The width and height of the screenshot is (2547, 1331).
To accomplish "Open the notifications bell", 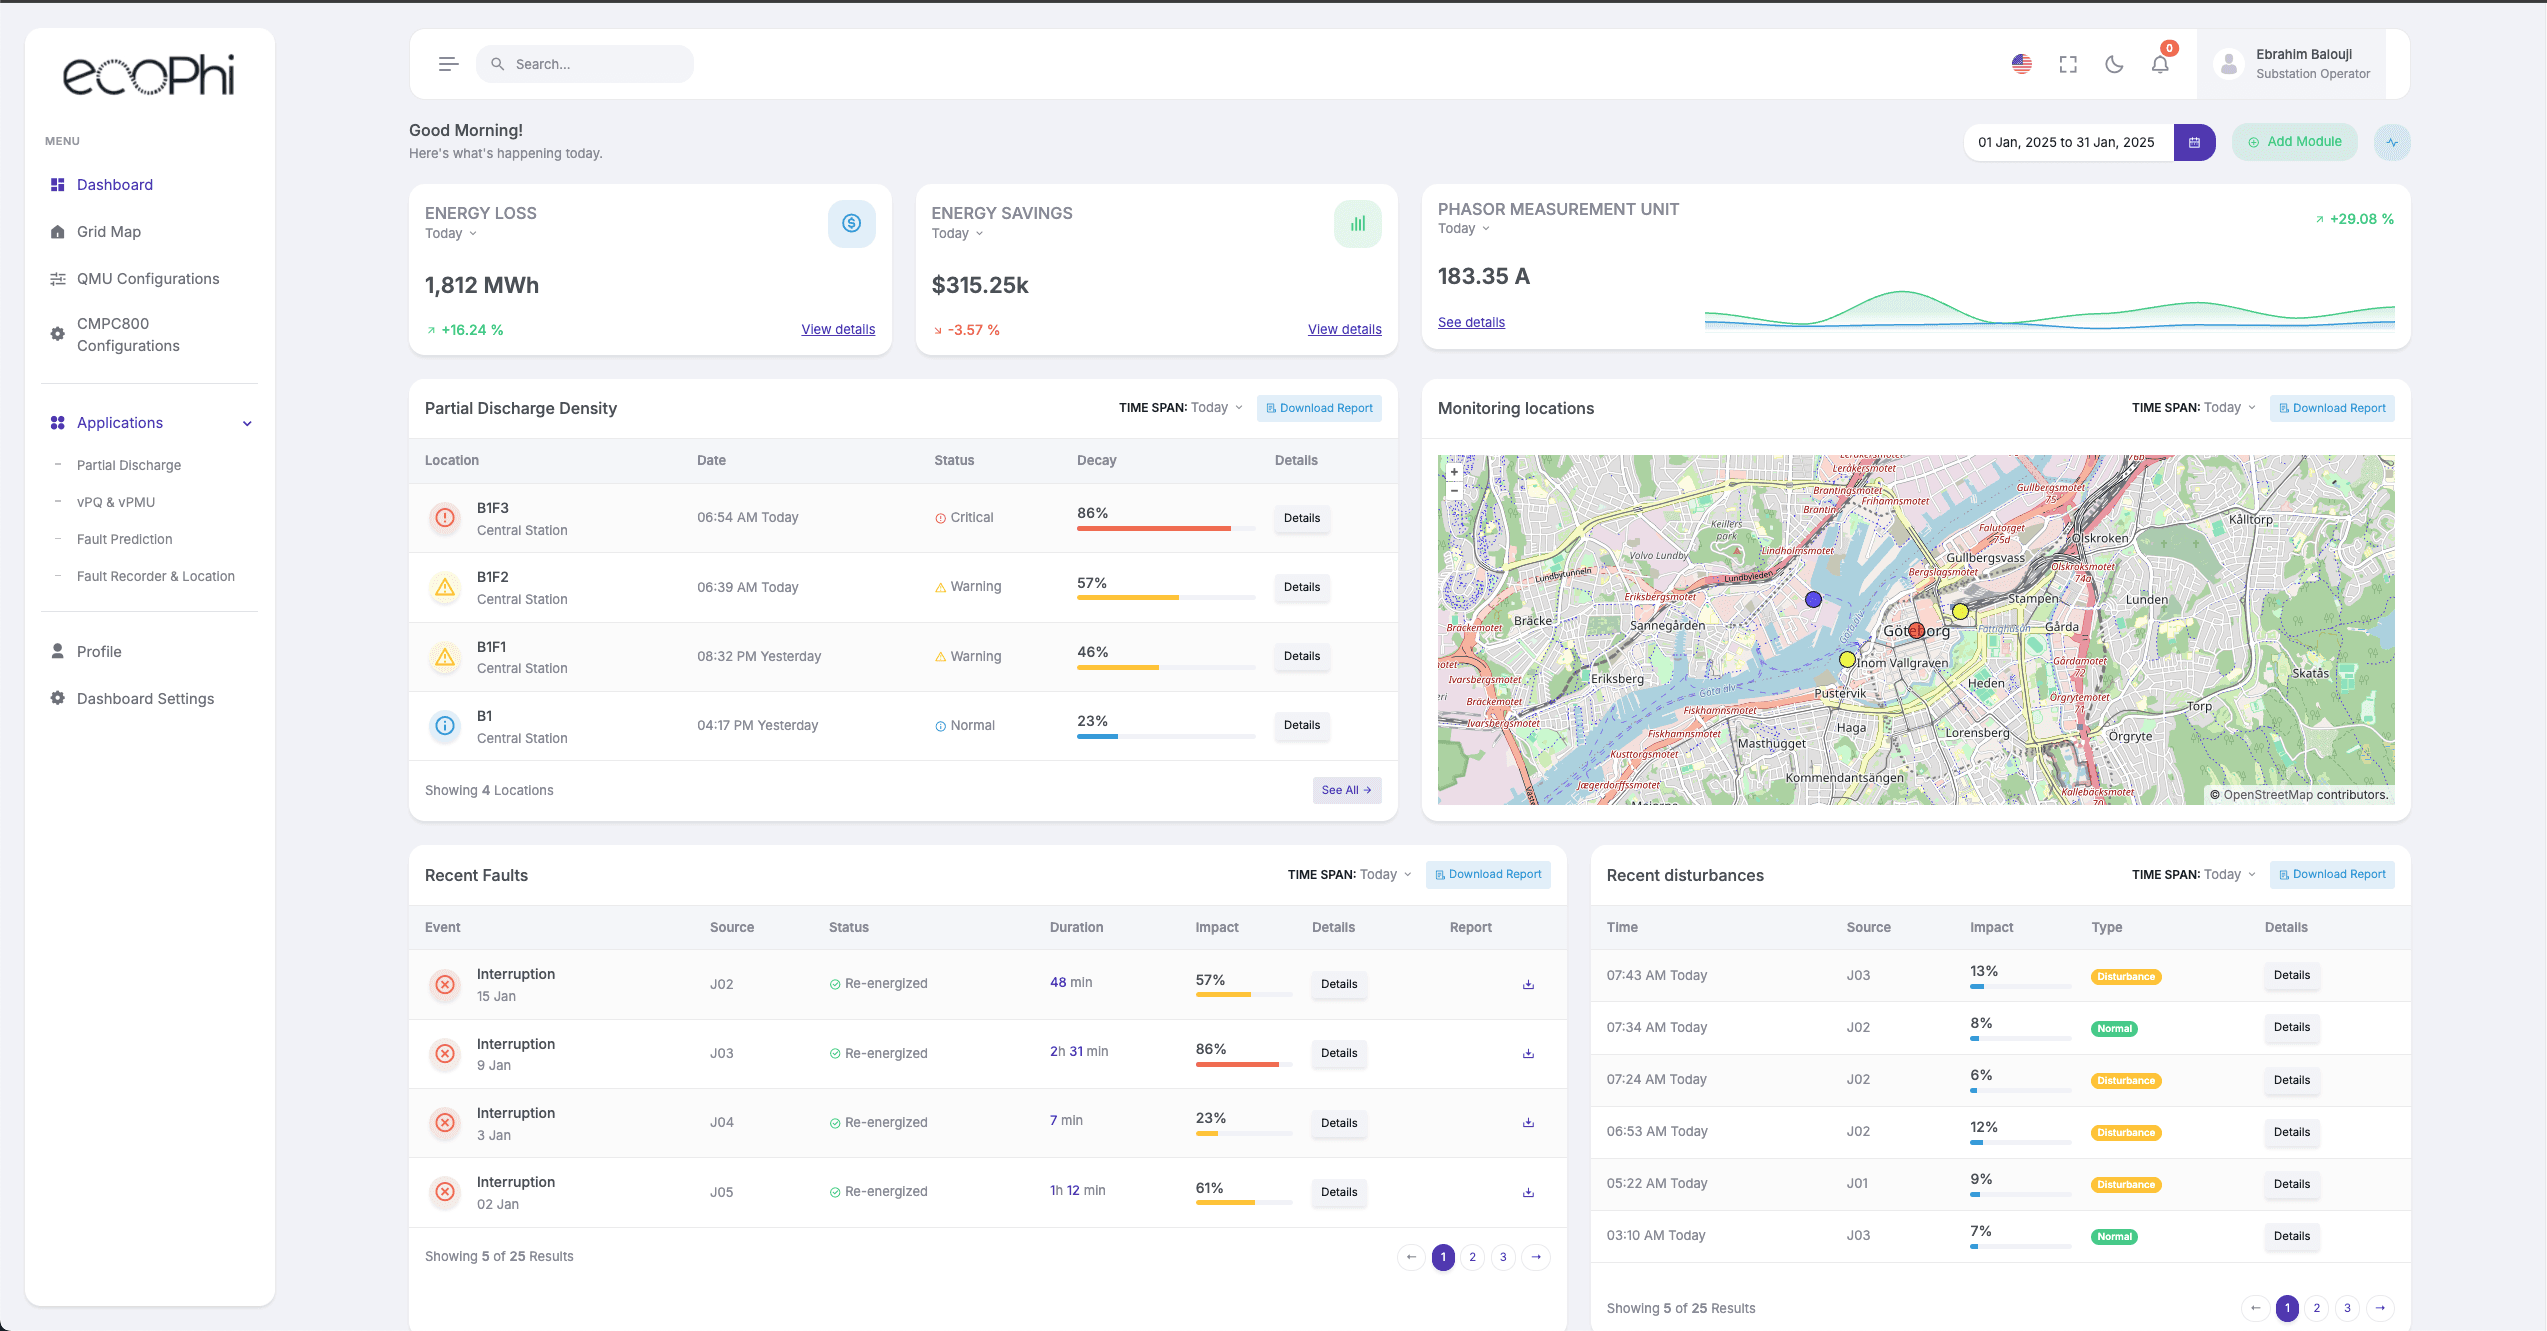I will [2160, 65].
